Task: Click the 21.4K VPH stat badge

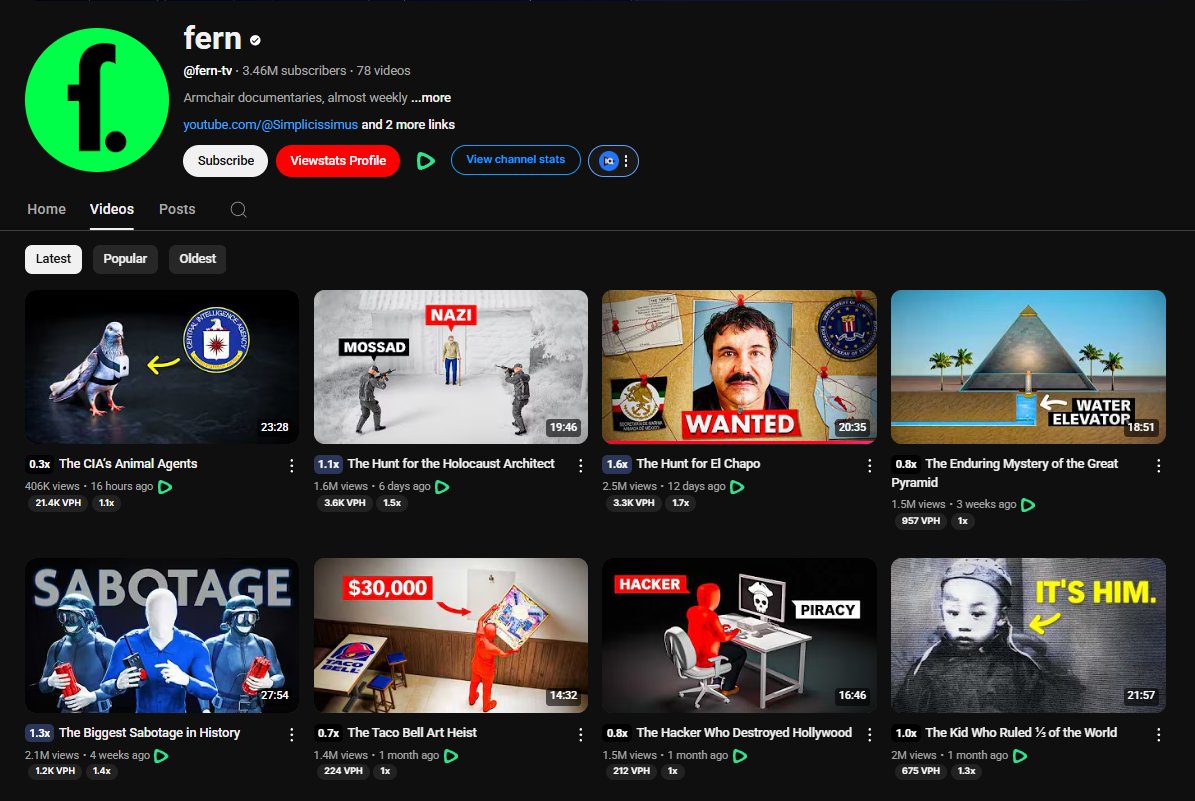Action: [58, 503]
